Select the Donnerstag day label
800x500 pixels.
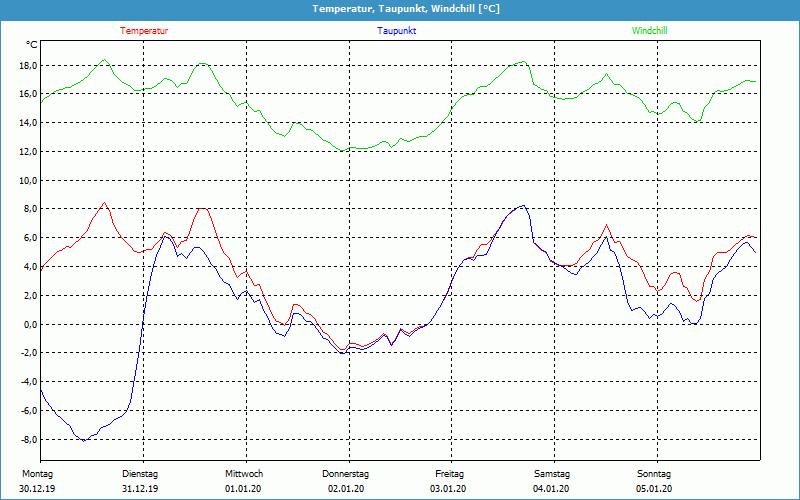(346, 474)
